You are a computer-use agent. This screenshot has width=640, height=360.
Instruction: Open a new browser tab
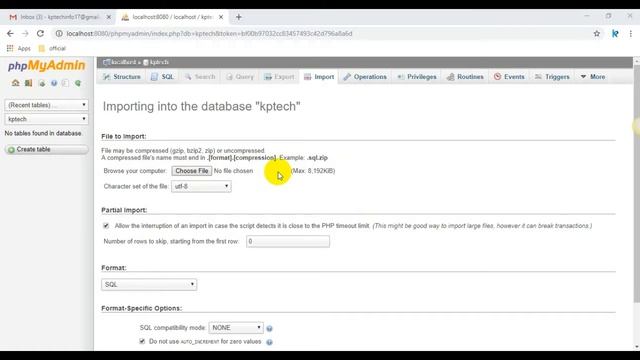tap(239, 17)
